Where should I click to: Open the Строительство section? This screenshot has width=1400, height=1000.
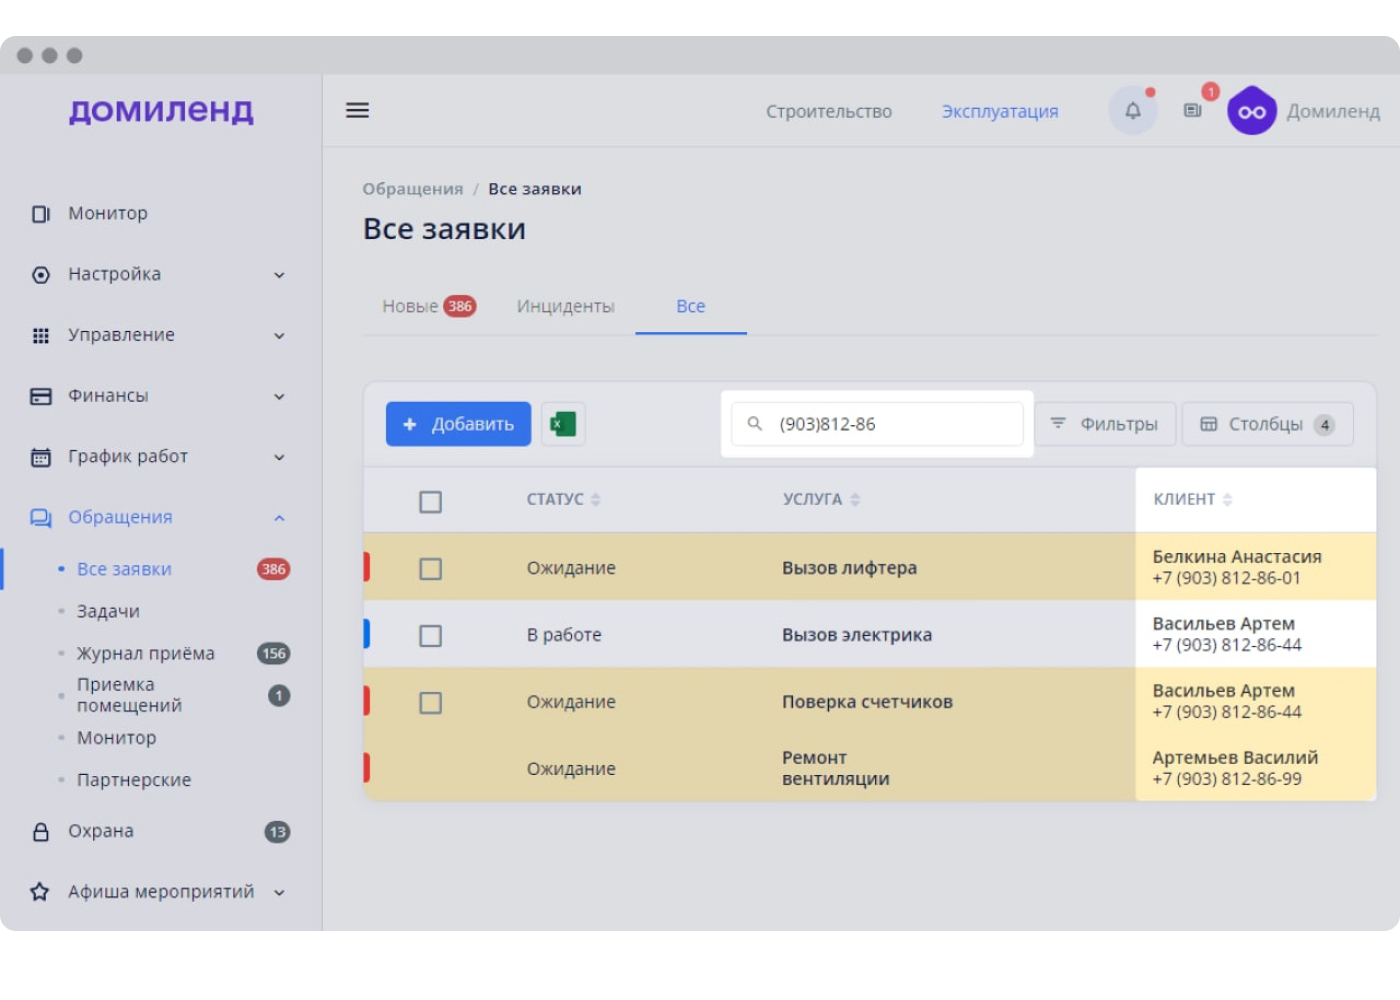(829, 111)
